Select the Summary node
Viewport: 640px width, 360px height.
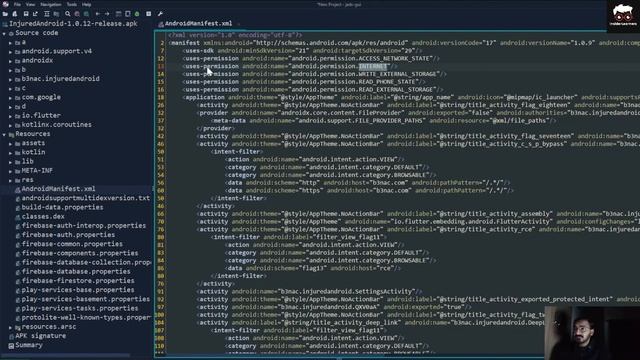(29, 345)
